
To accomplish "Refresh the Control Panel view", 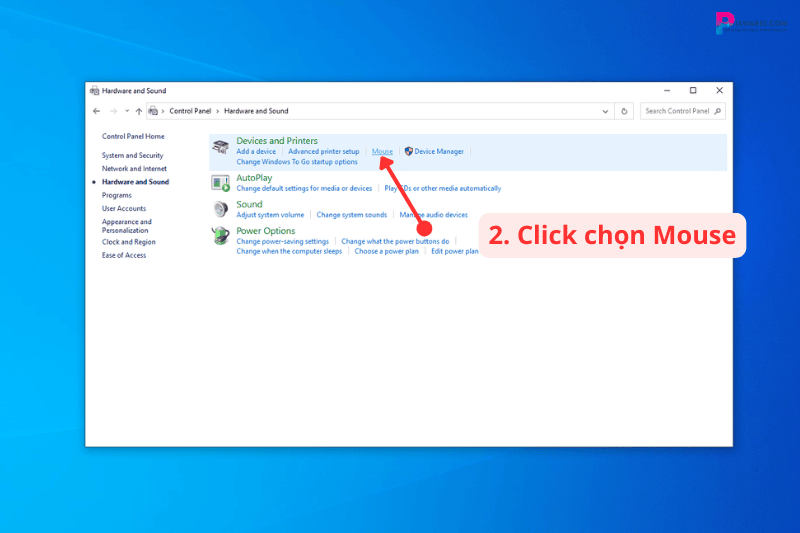I will [x=625, y=111].
